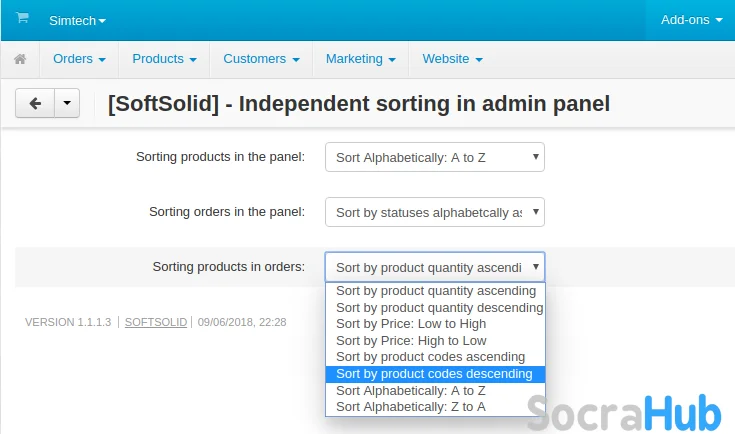The height and width of the screenshot is (434, 735).
Task: Go to the home icon
Action: pos(19,59)
